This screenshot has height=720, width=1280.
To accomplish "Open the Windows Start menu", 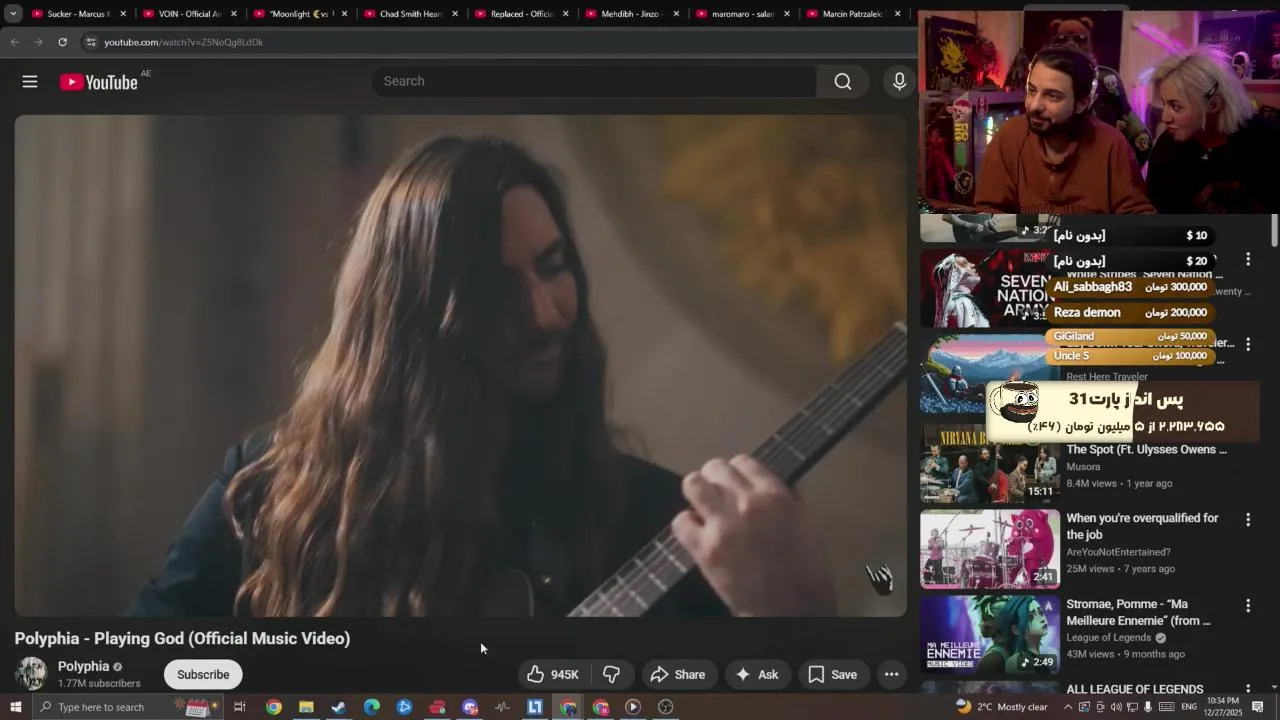I will coord(15,707).
